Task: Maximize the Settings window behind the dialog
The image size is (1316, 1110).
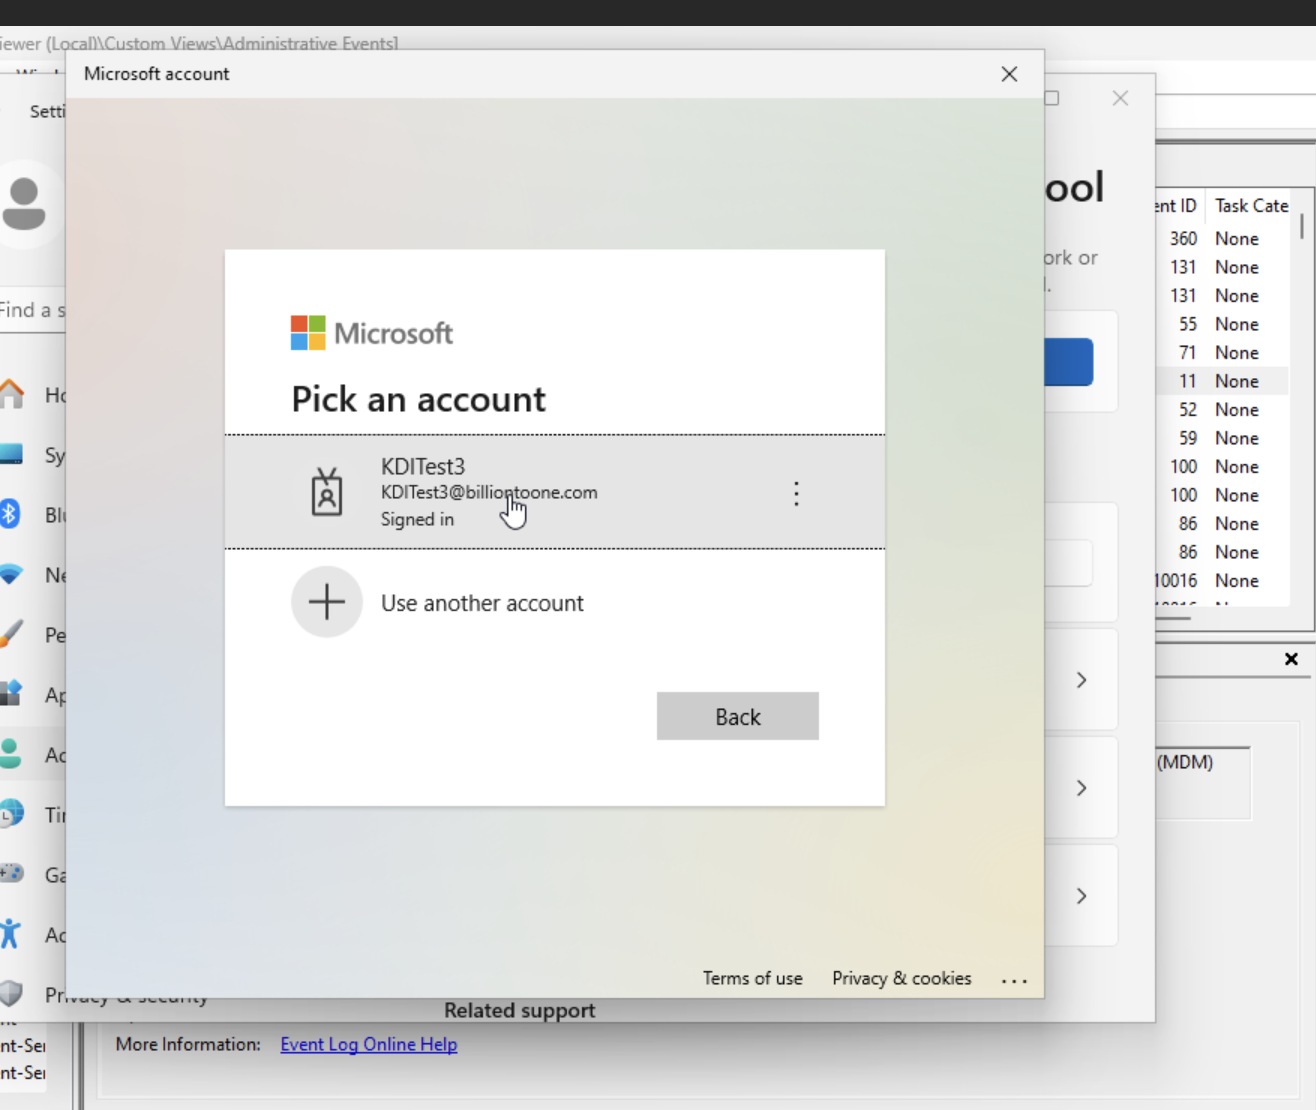Action: pos(1052,98)
